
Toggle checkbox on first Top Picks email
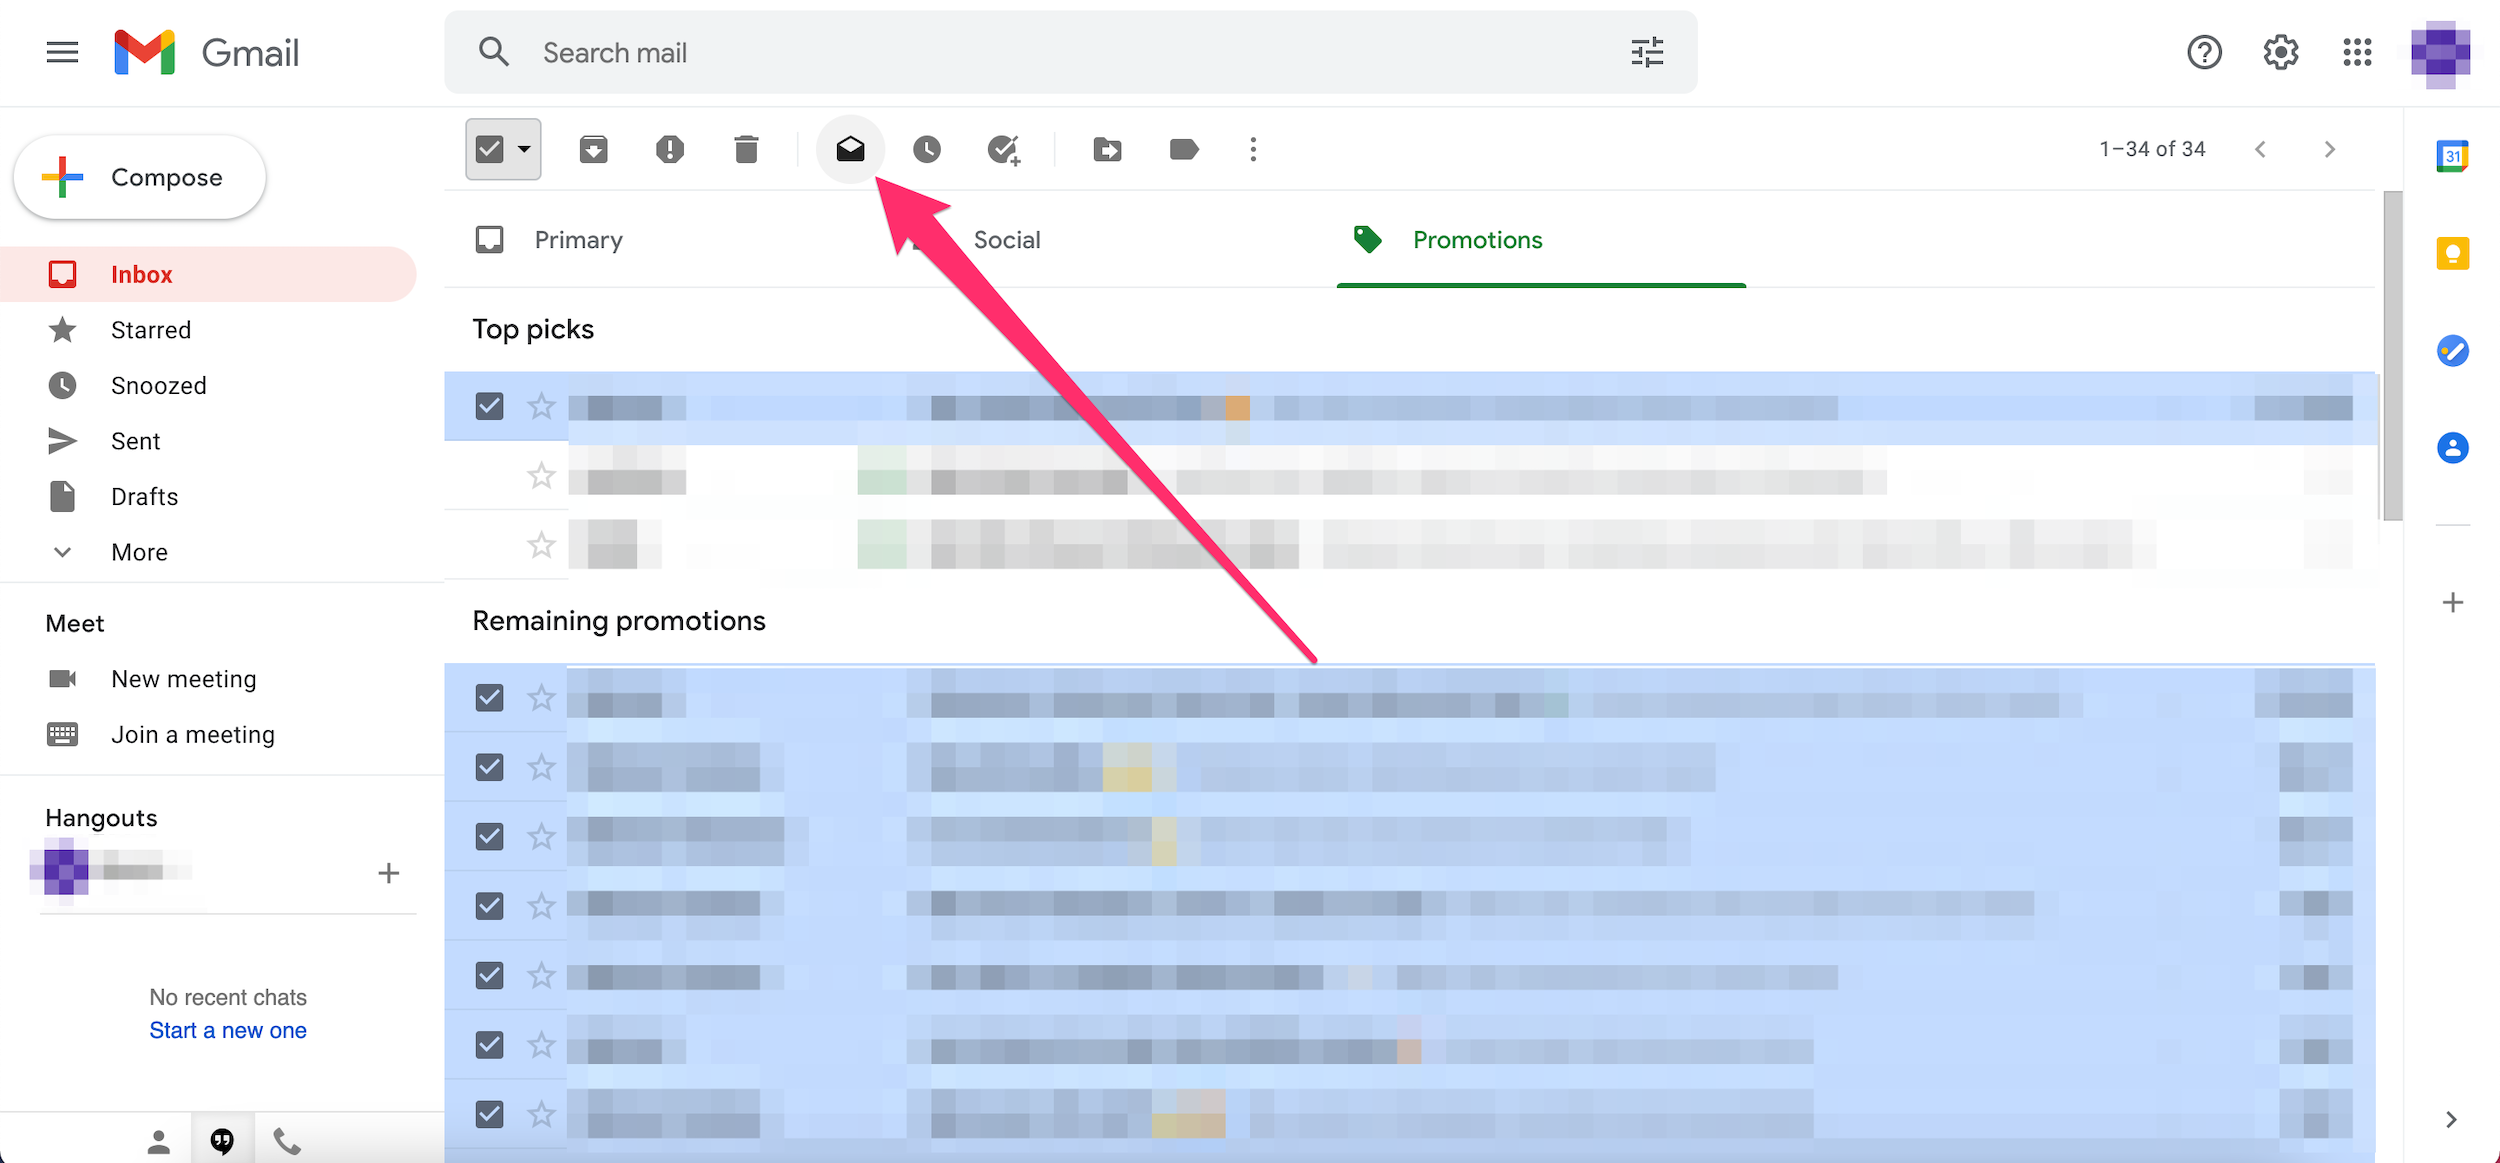point(489,404)
